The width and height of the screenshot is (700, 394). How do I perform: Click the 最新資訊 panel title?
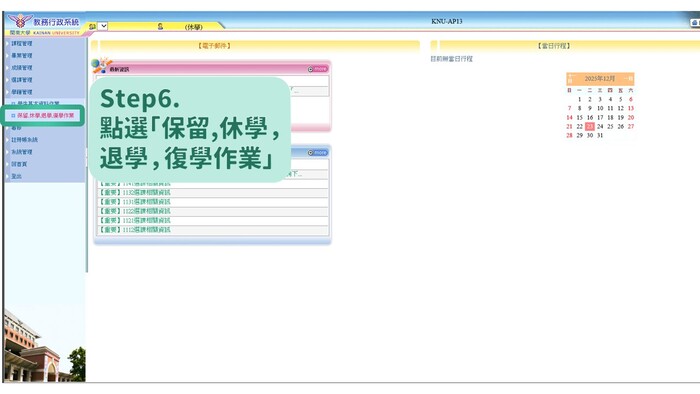tap(119, 70)
